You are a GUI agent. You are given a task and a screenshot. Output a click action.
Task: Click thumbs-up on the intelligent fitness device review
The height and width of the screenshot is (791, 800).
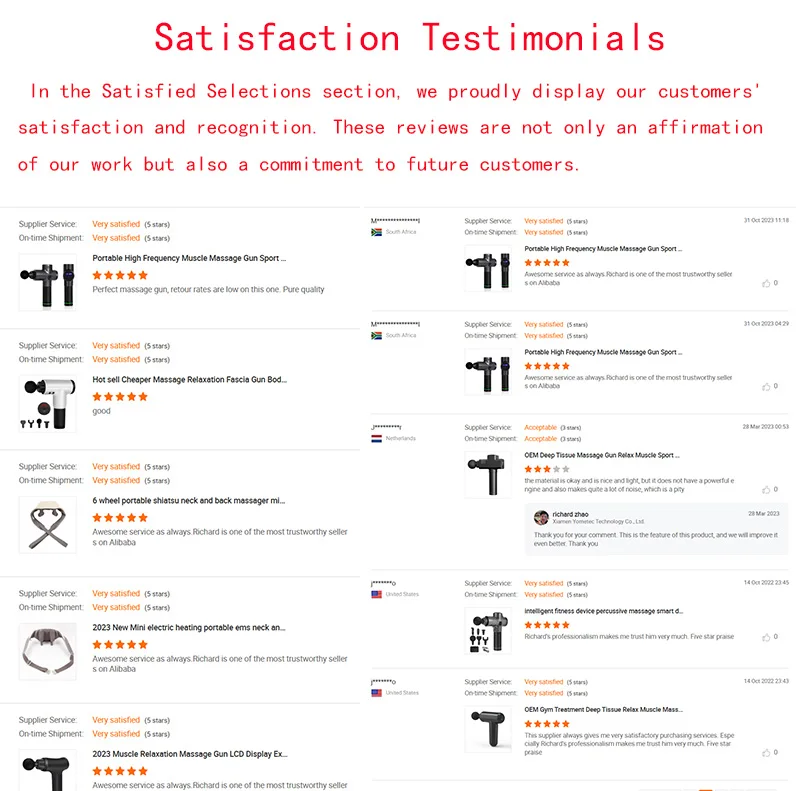pos(766,636)
